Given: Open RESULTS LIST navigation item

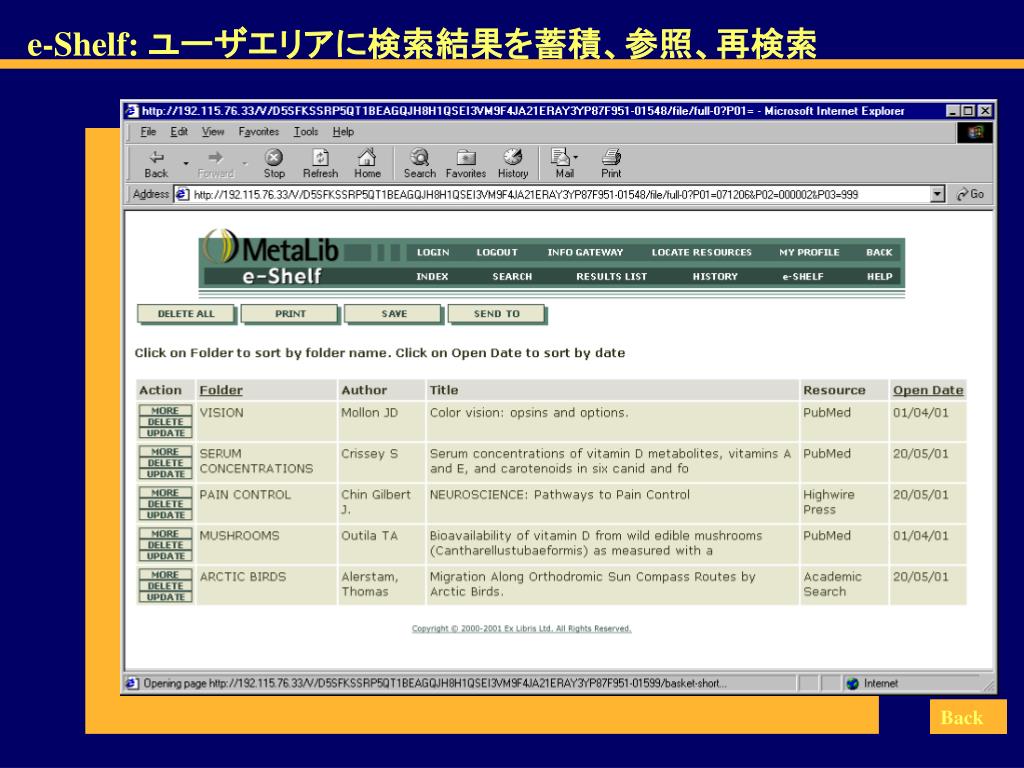Looking at the screenshot, I should [x=611, y=276].
